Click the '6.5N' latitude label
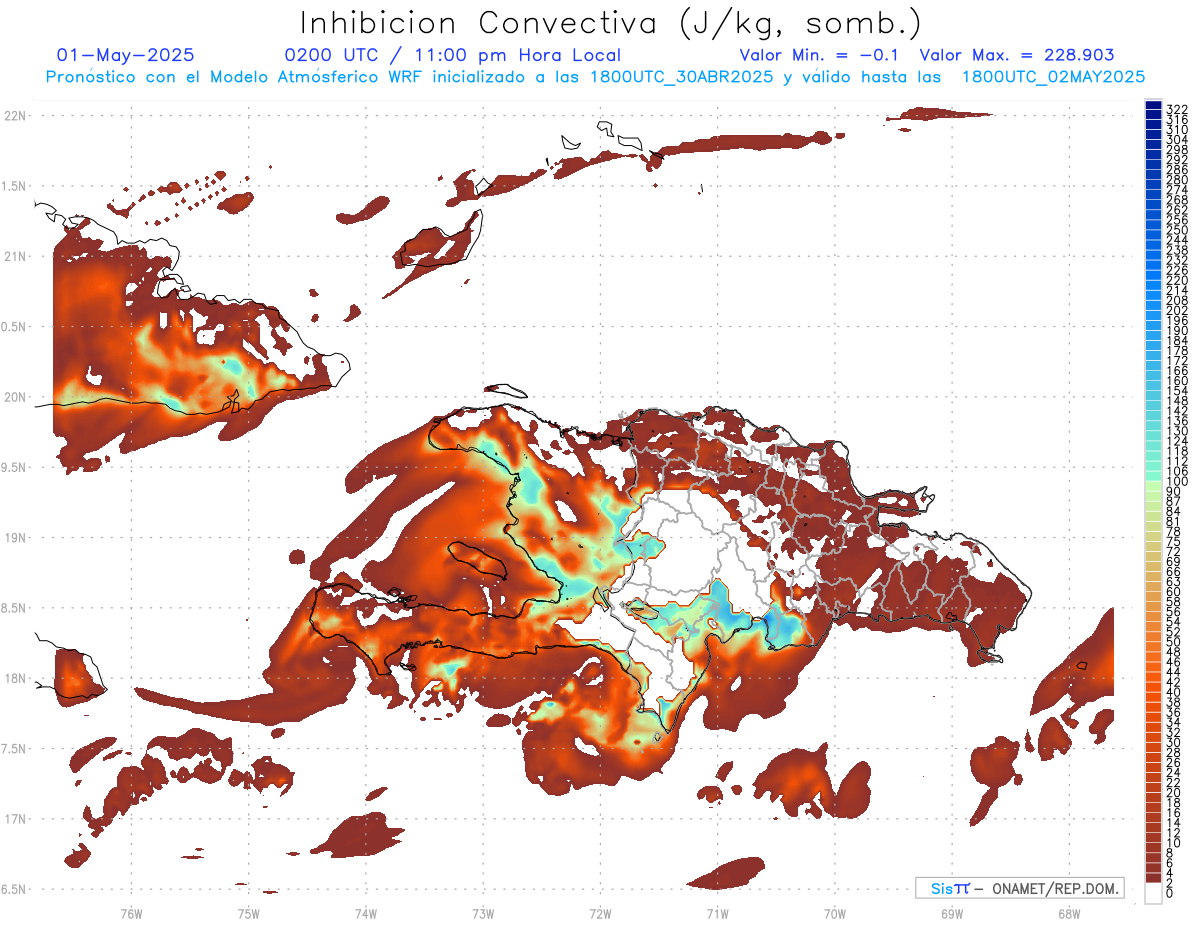This screenshot has height=927, width=1200. pos(15,889)
